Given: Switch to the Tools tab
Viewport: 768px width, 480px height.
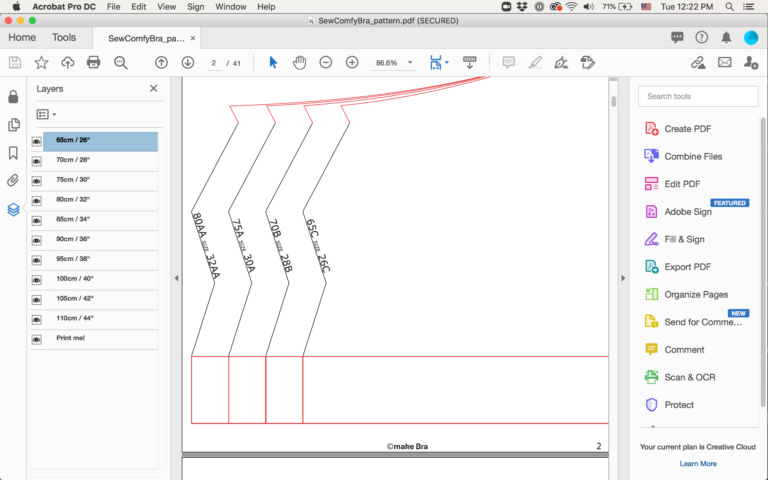Looking at the screenshot, I should pos(64,38).
